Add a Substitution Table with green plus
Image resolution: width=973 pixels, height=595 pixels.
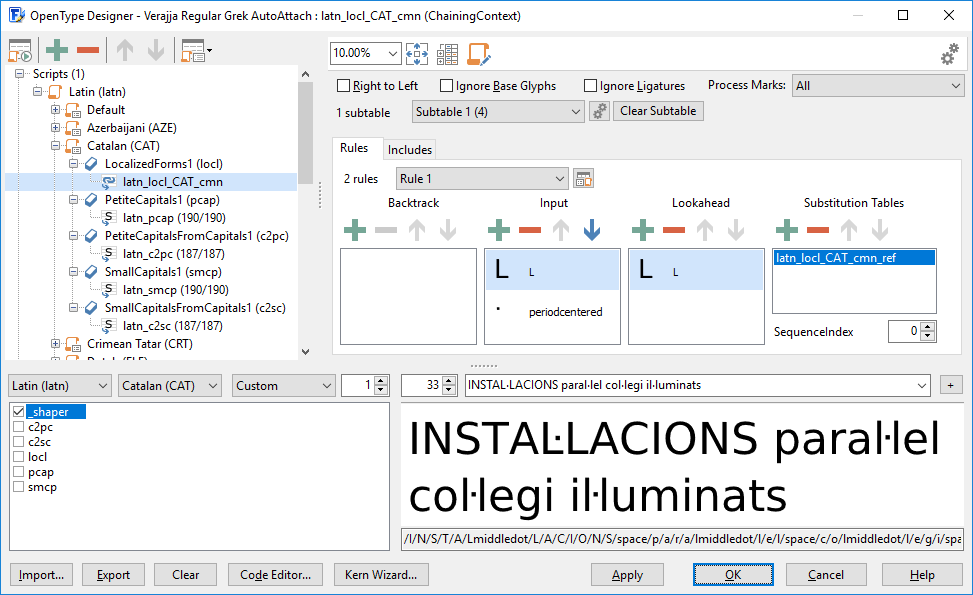(787, 230)
